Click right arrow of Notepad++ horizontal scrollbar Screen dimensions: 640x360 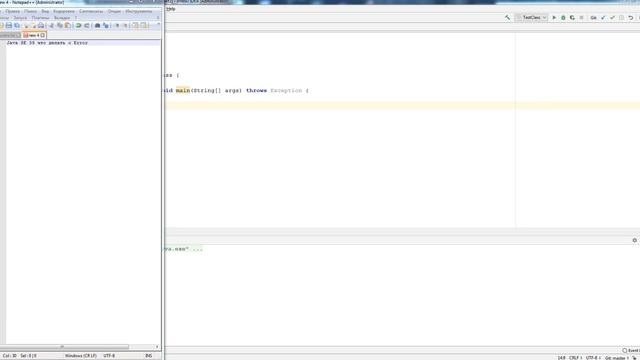[x=157, y=347]
